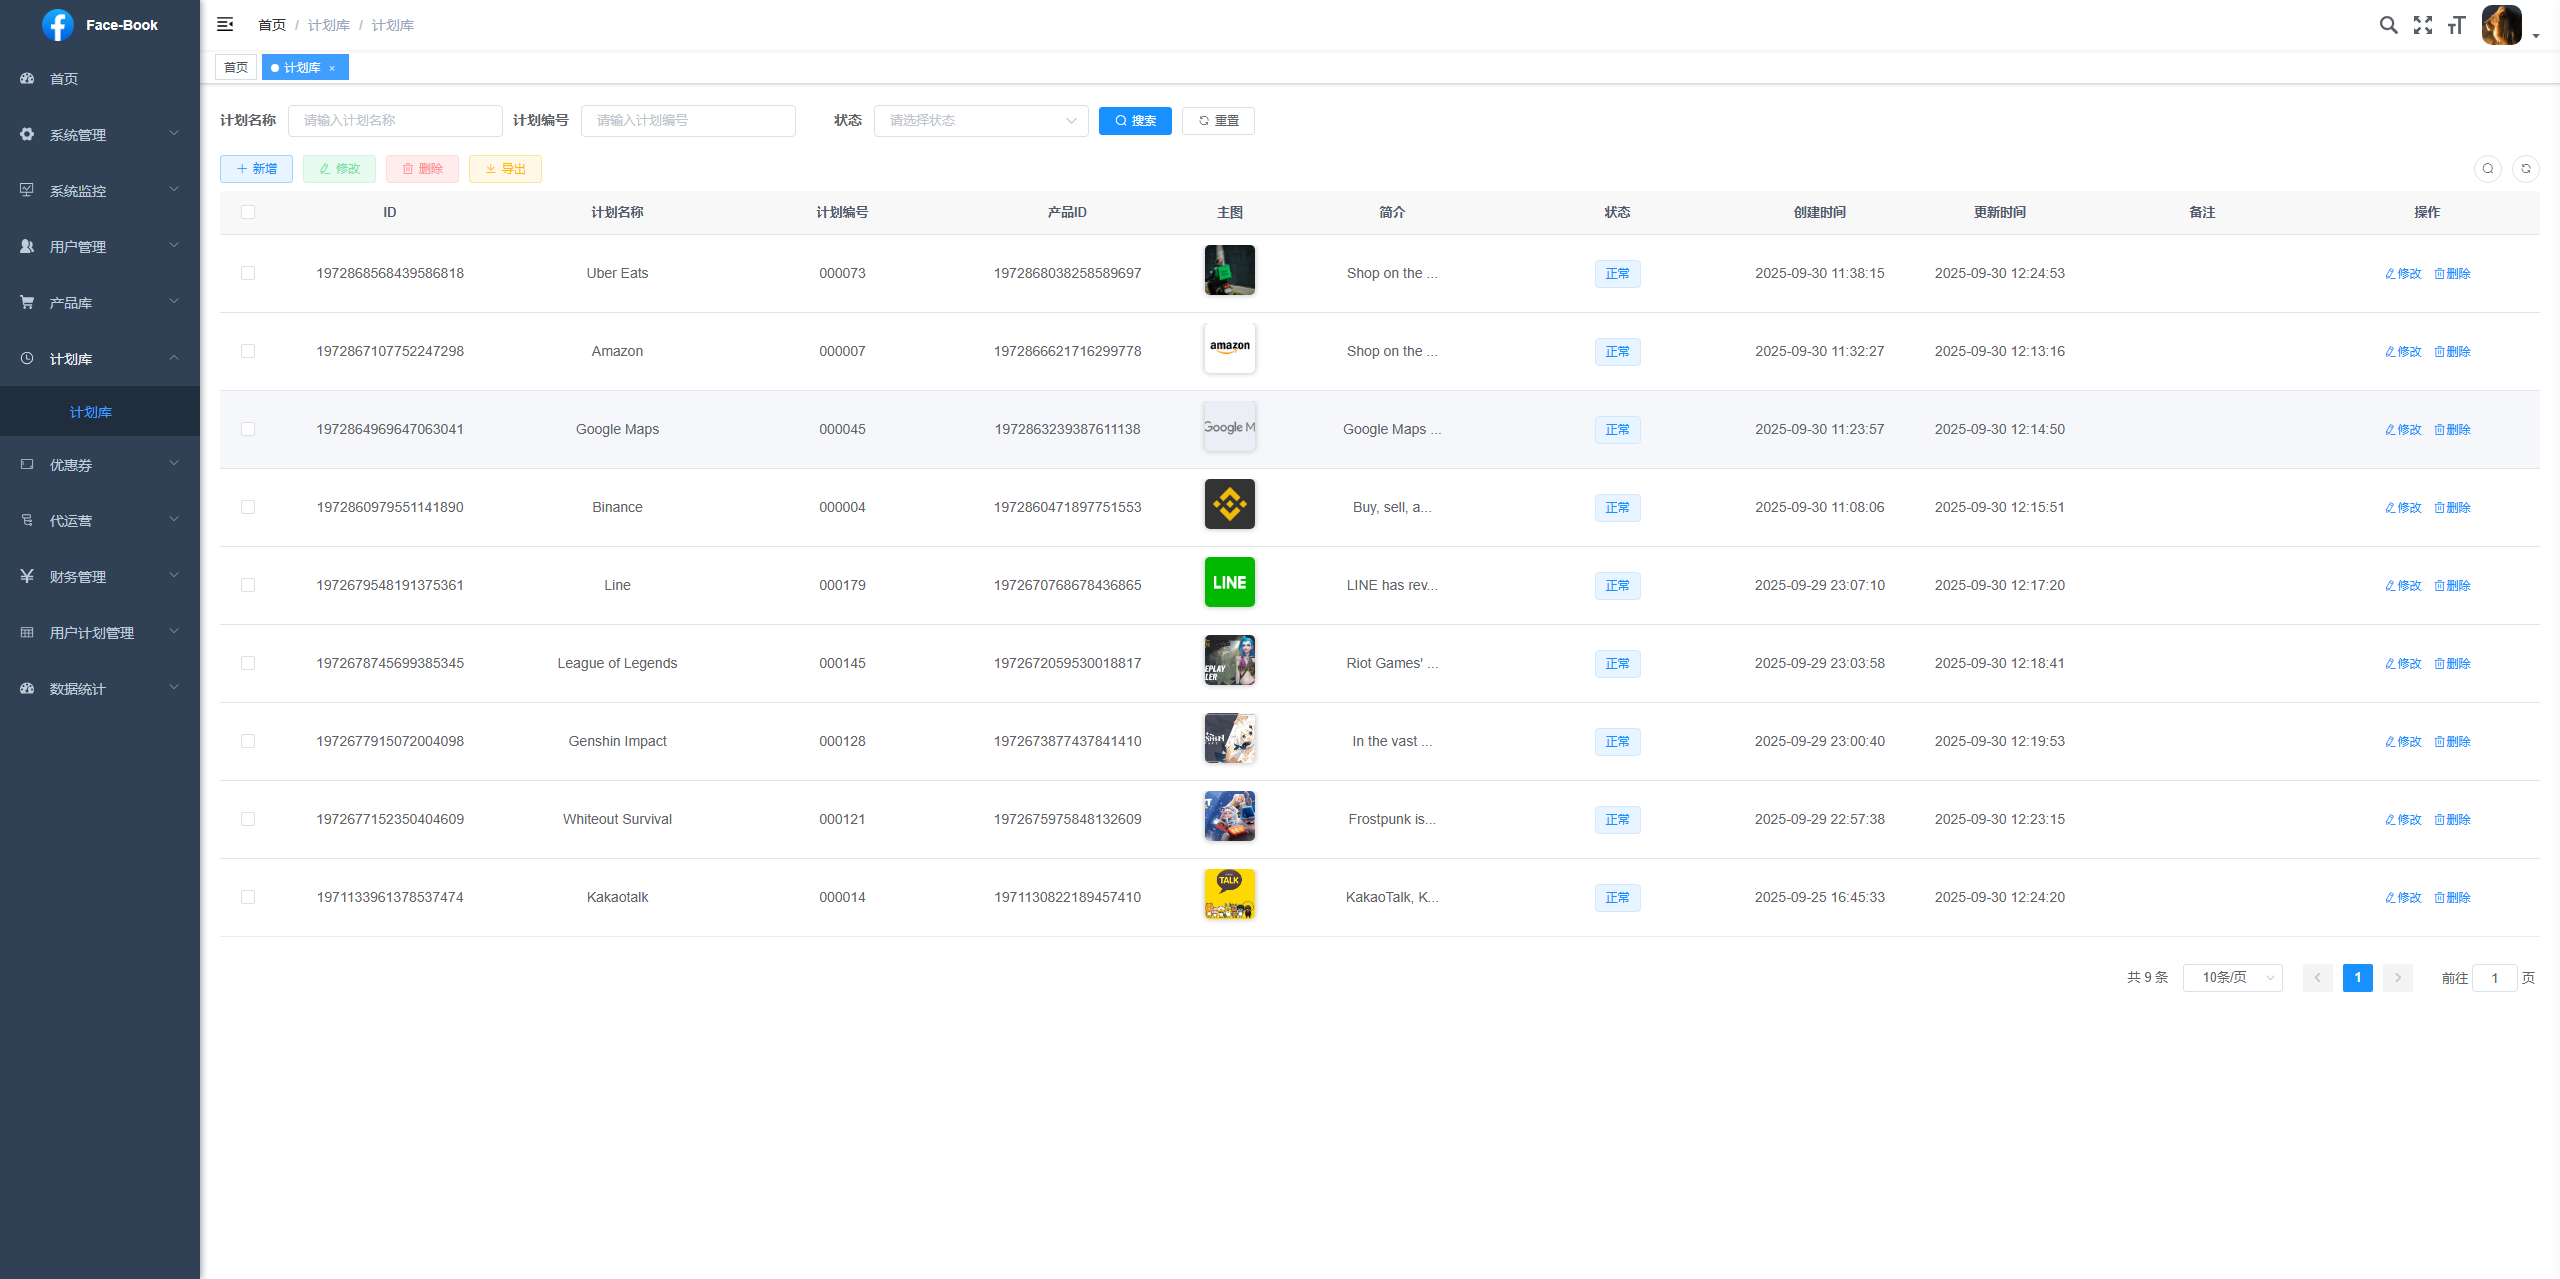This screenshot has width=2560, height=1279.
Task: Click the 计划名称 input field
Action: [x=395, y=121]
